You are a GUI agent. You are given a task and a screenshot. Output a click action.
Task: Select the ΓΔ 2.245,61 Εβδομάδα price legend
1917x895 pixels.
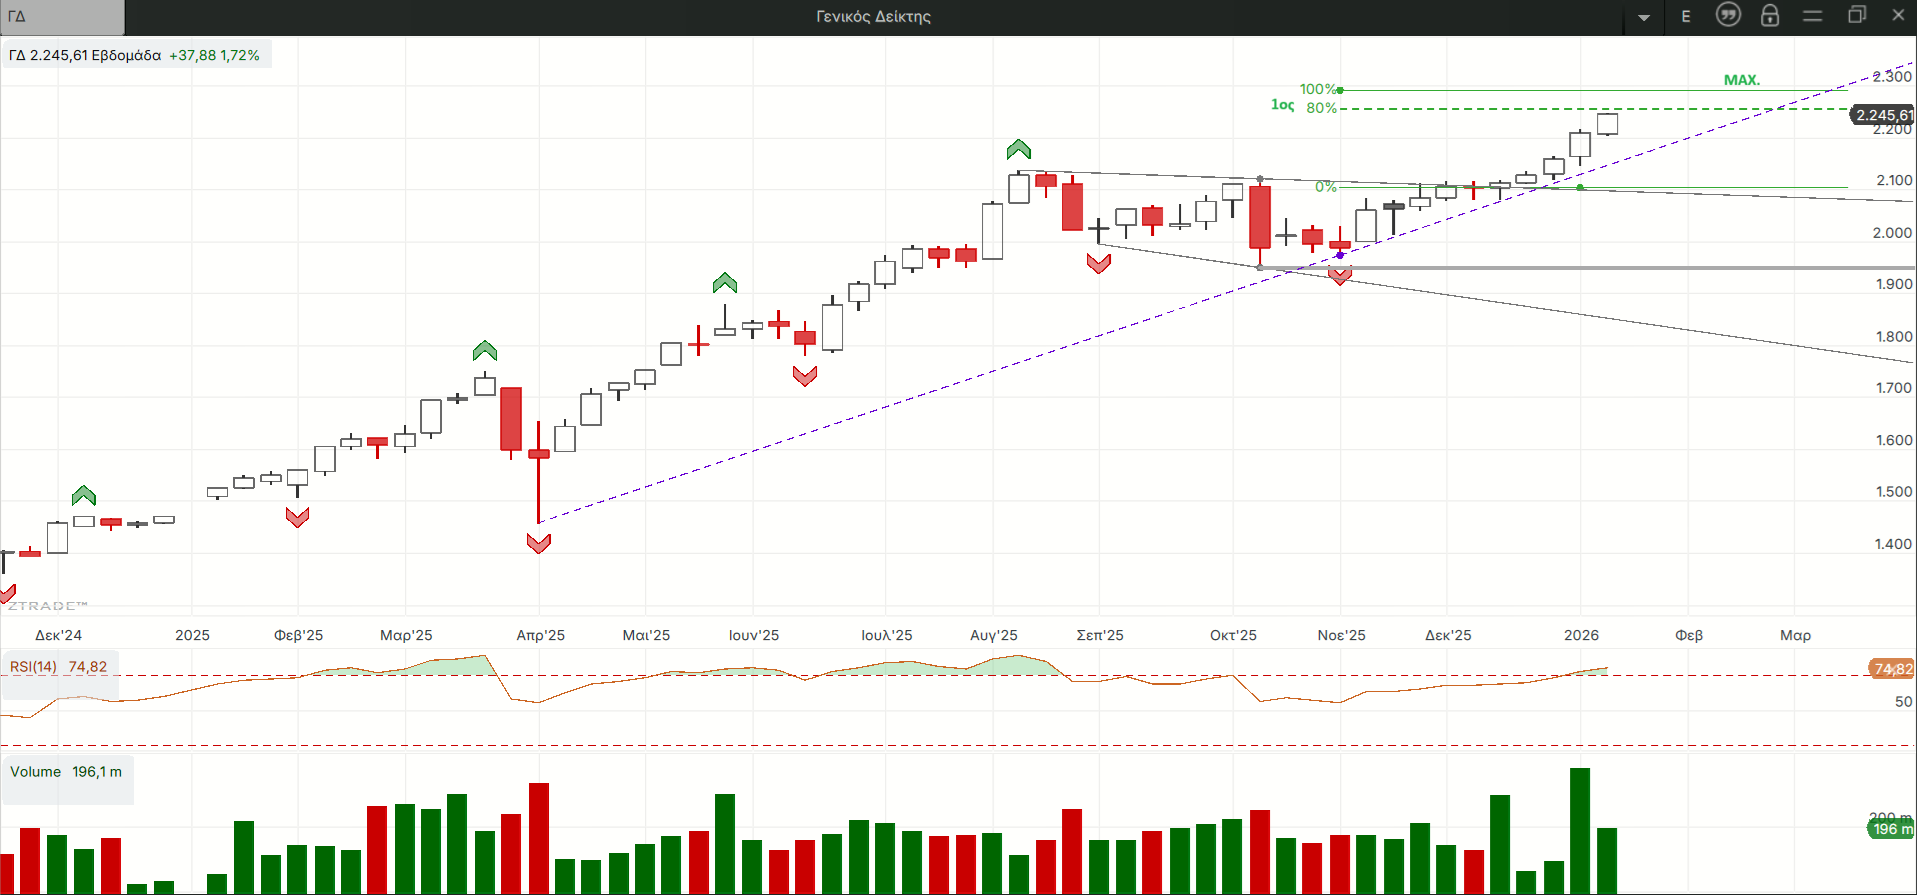point(135,55)
